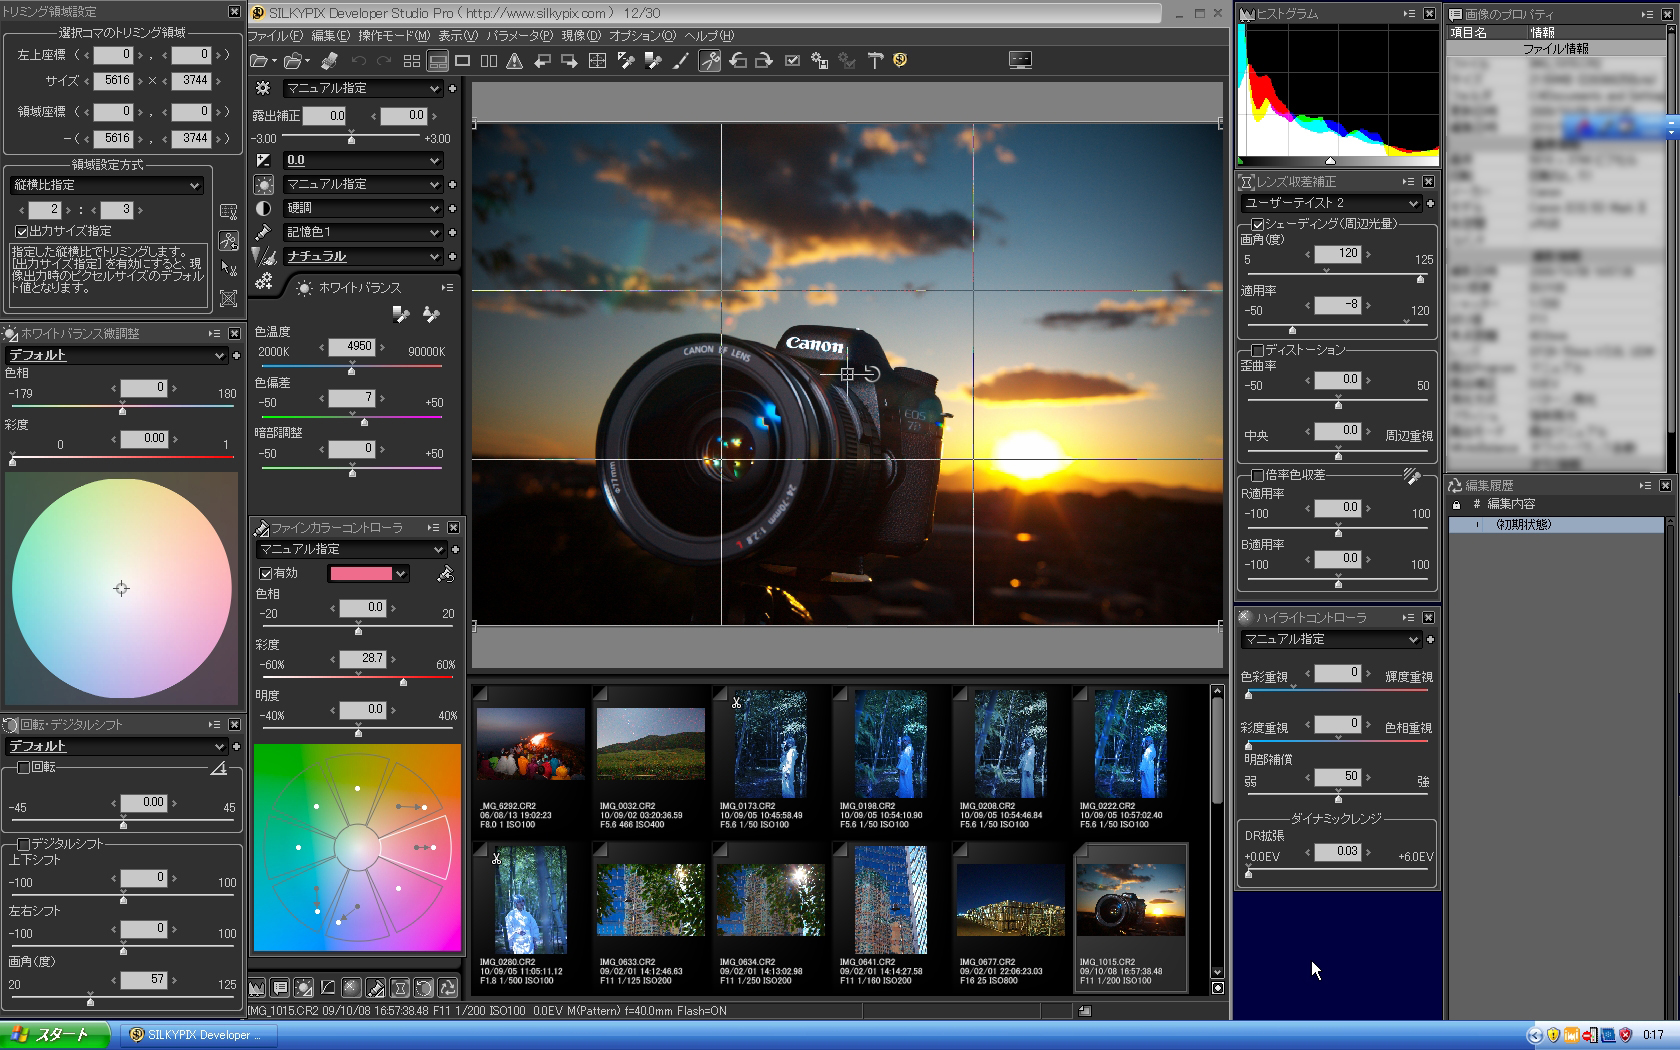Screen dimensions: 1680x1050
Task: Select the _MG_6292.CR2 thumbnail
Action: click(530, 760)
